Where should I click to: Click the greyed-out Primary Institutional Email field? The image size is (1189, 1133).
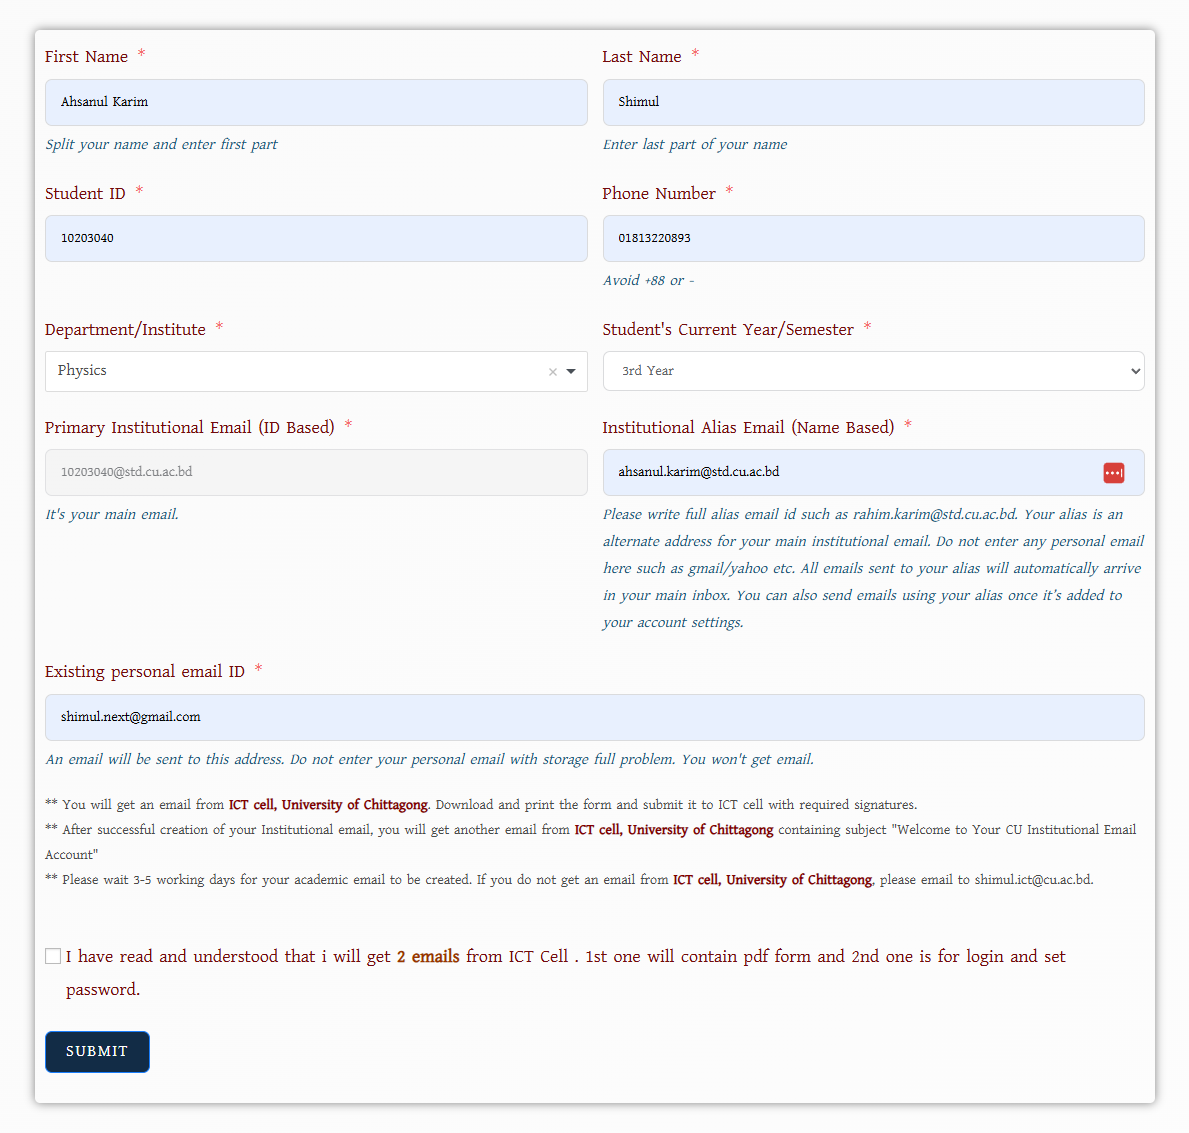click(316, 472)
